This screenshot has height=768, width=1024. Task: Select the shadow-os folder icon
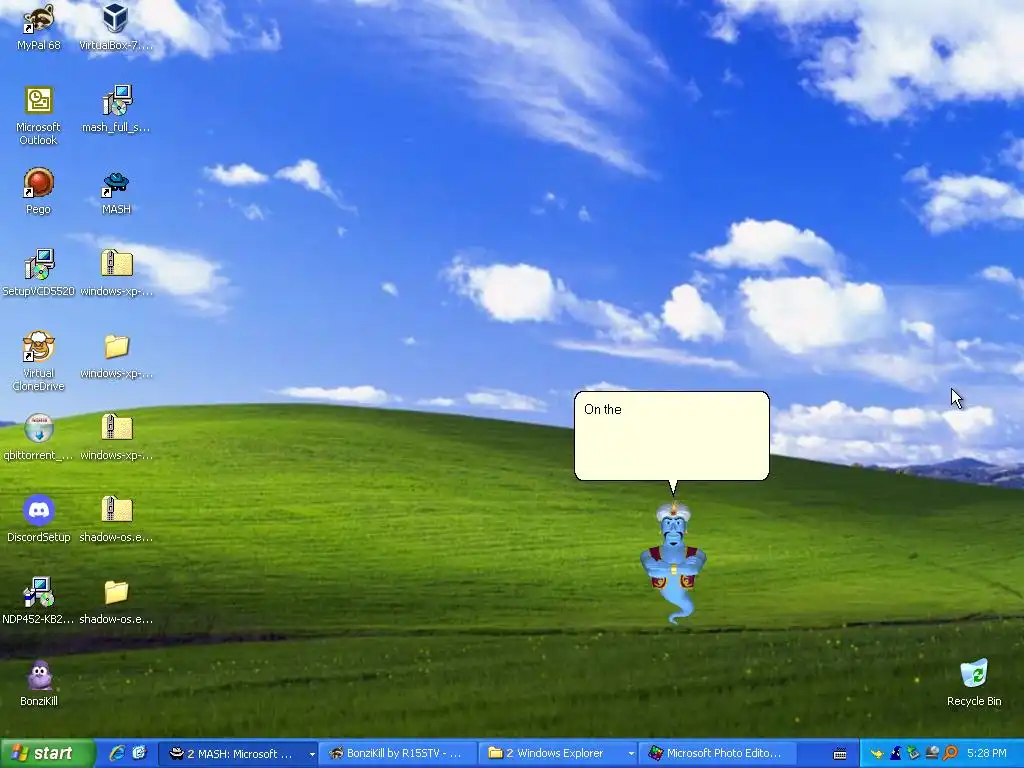pyautogui.click(x=116, y=601)
